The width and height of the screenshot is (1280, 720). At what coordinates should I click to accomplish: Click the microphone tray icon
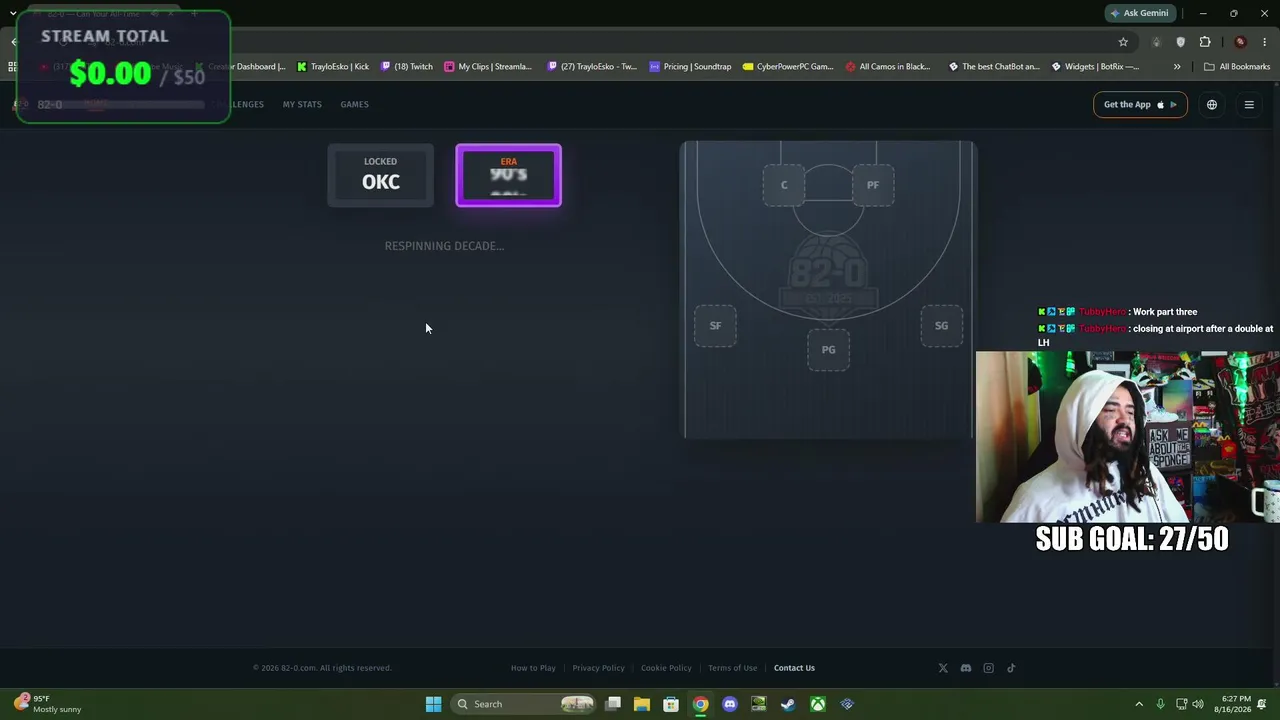pos(1160,704)
